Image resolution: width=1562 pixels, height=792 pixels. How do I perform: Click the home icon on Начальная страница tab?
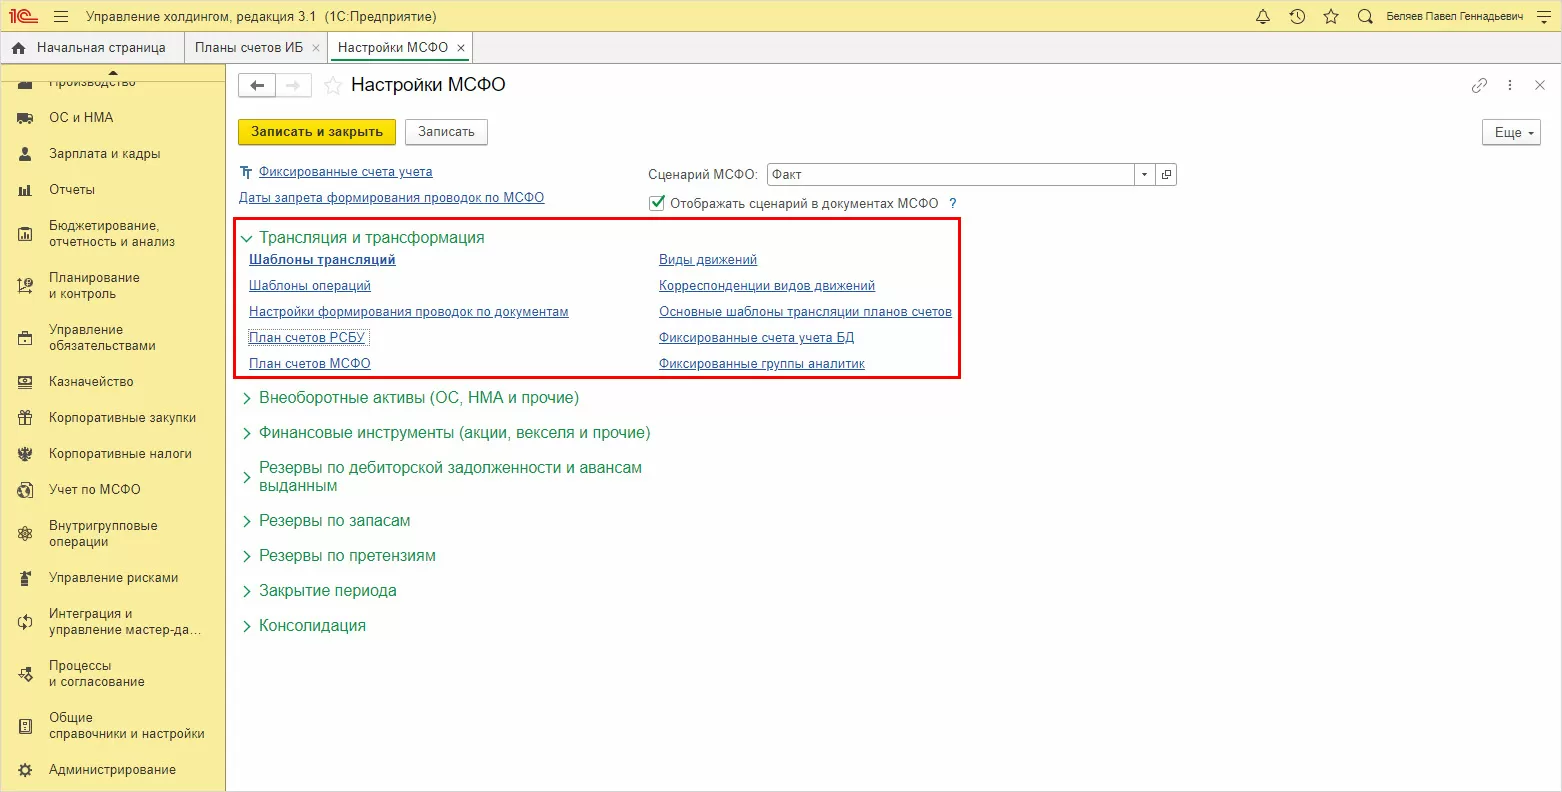click(18, 48)
